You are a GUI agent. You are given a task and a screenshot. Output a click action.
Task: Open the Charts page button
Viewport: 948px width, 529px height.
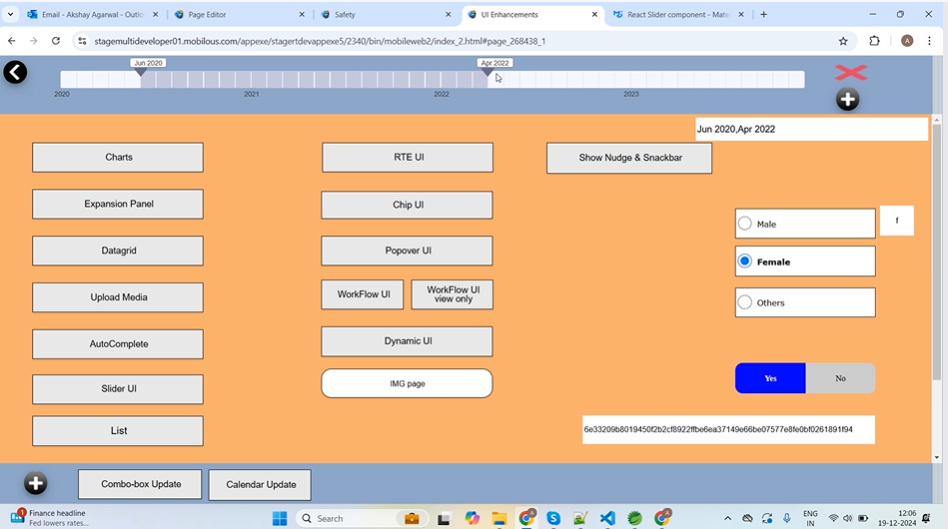[x=118, y=157]
